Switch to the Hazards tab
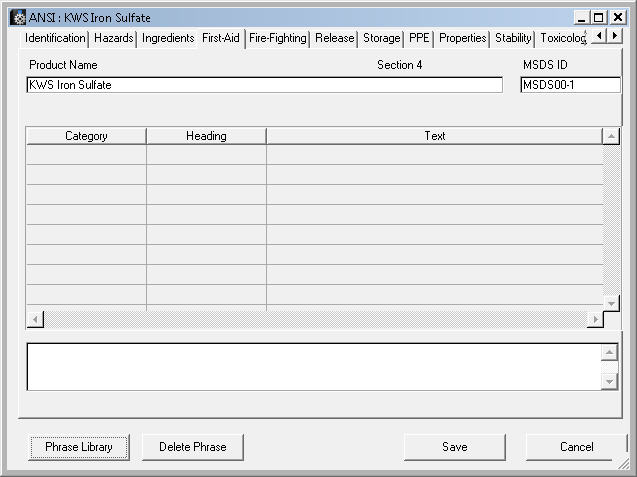This screenshot has width=637, height=477. (113, 38)
